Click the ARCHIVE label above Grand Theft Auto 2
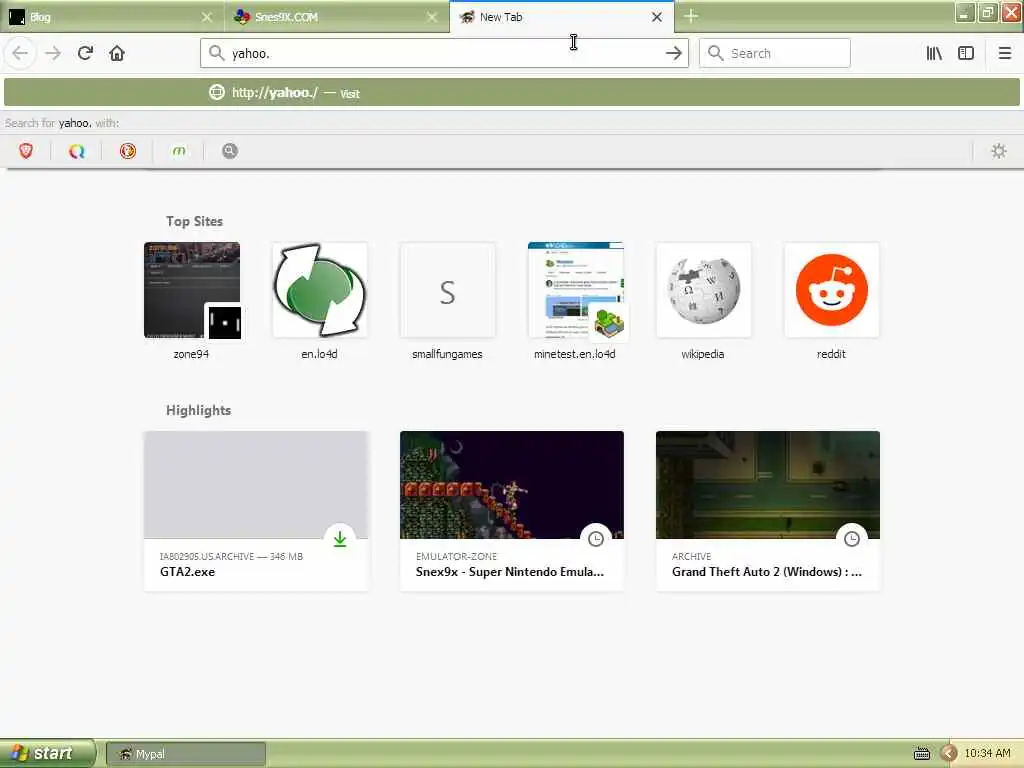1024x768 pixels. click(x=692, y=556)
